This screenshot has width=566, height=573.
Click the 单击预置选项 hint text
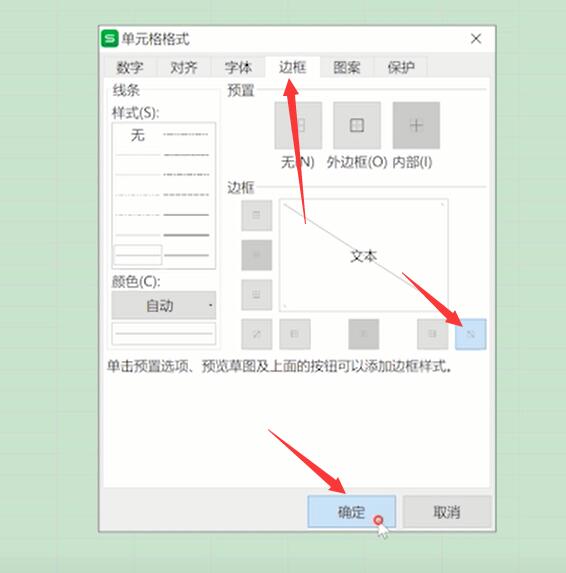[280, 366]
